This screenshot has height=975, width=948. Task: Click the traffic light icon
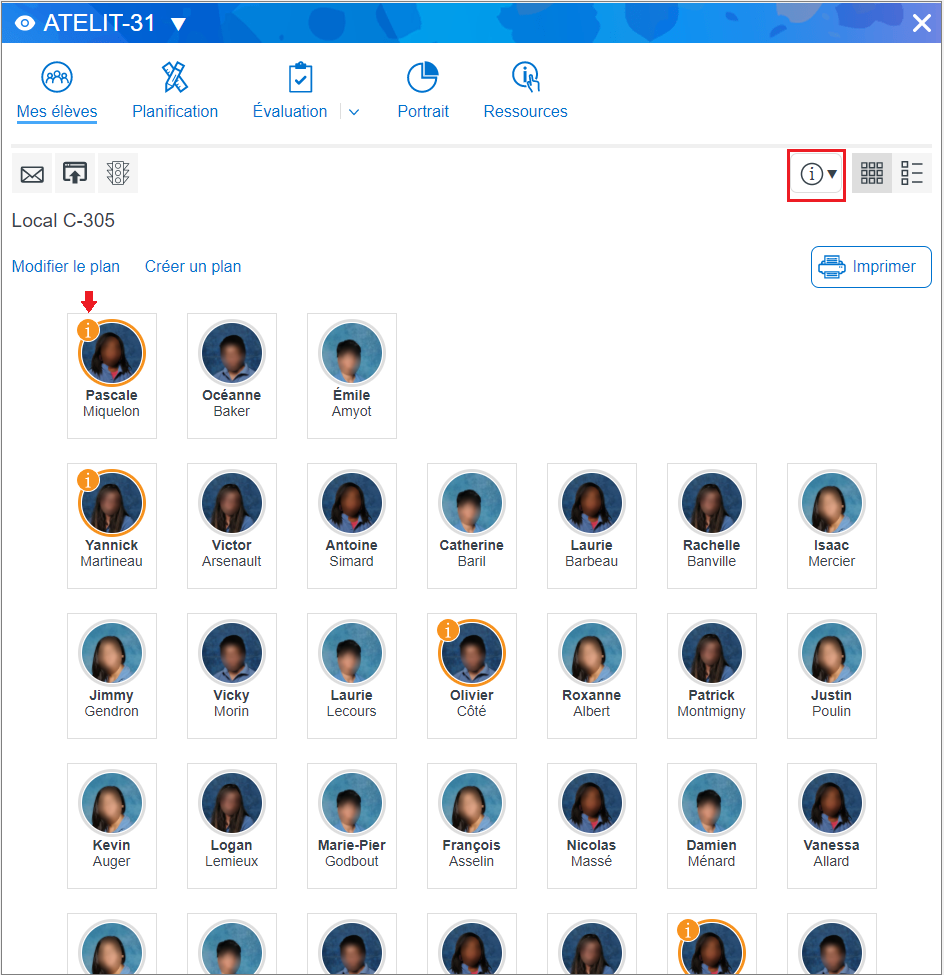coord(118,174)
